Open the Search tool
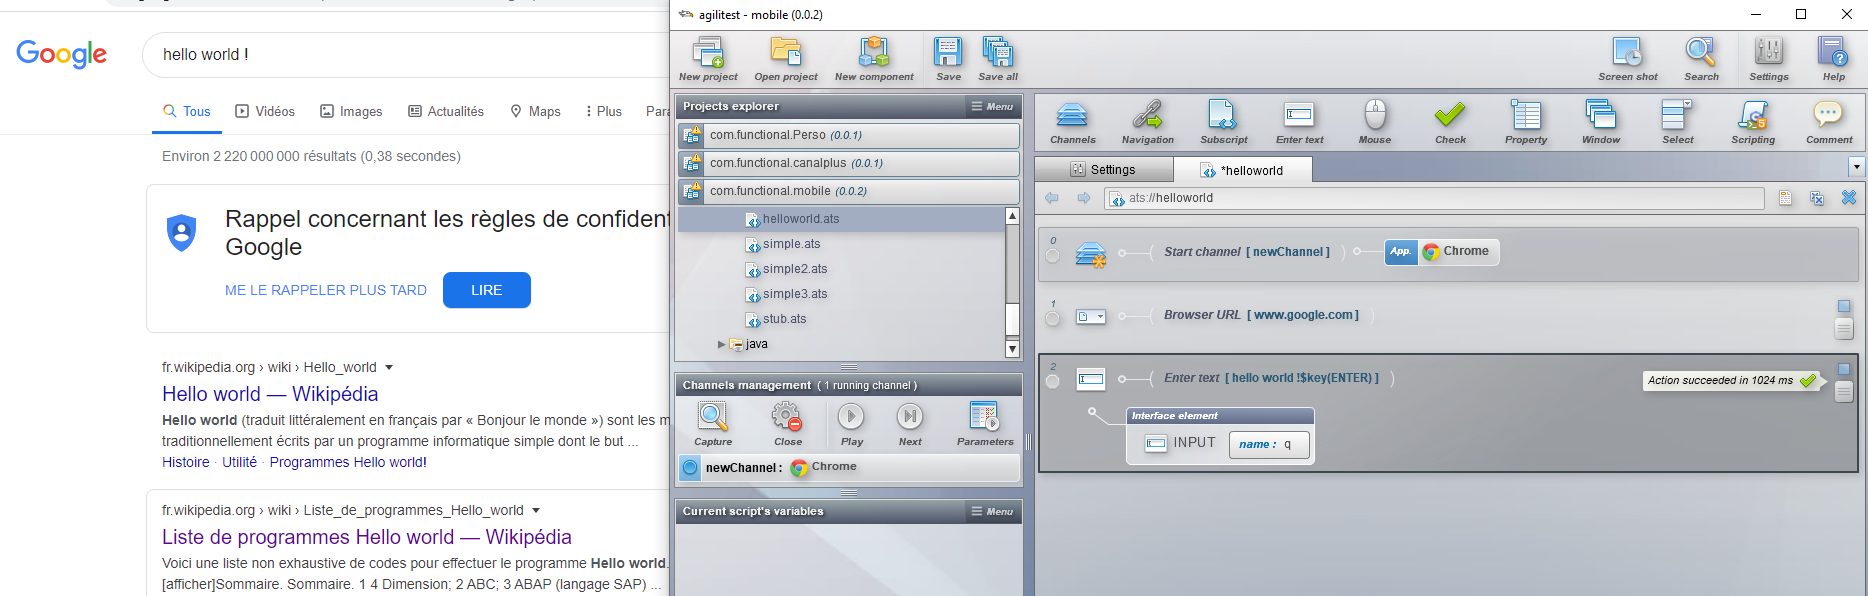The image size is (1868, 596). [x=1701, y=59]
